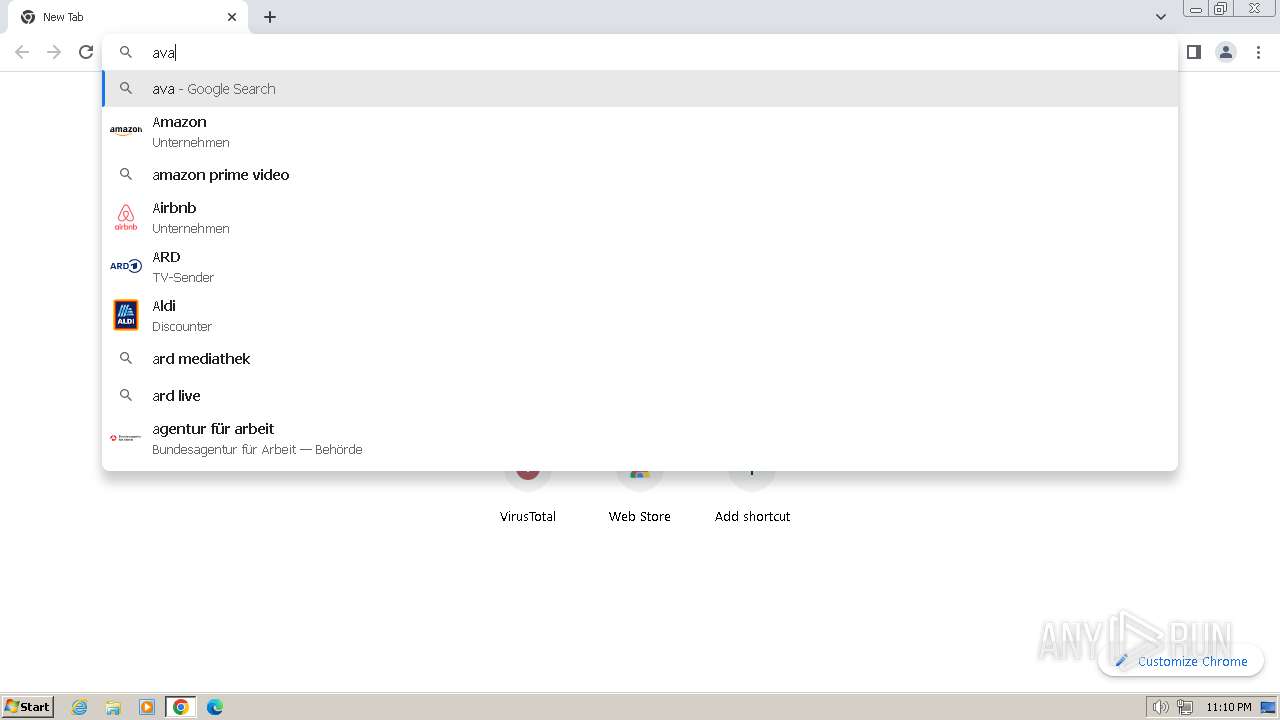The height and width of the screenshot is (720, 1280).
Task: Click the address bar containing 'ava'
Action: point(640,52)
